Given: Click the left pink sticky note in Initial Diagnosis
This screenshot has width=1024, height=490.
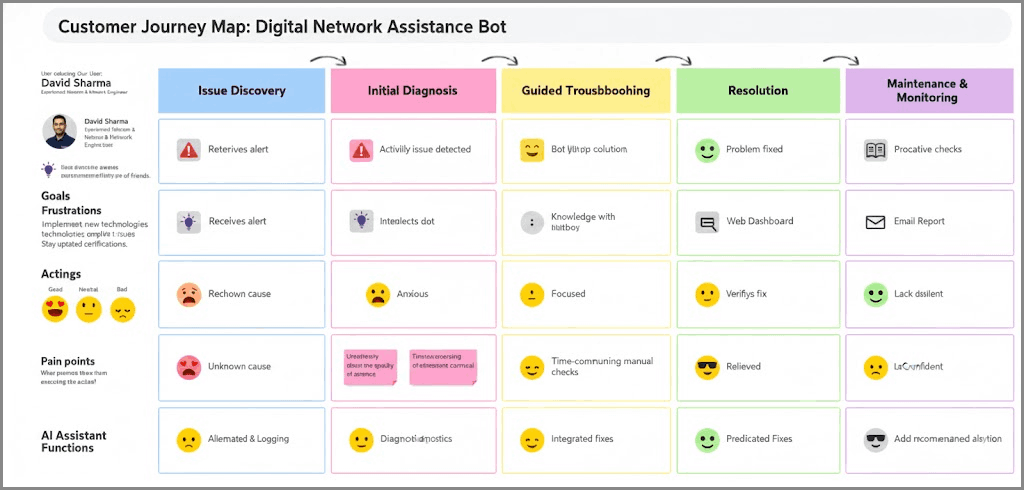Looking at the screenshot, I should point(371,366).
